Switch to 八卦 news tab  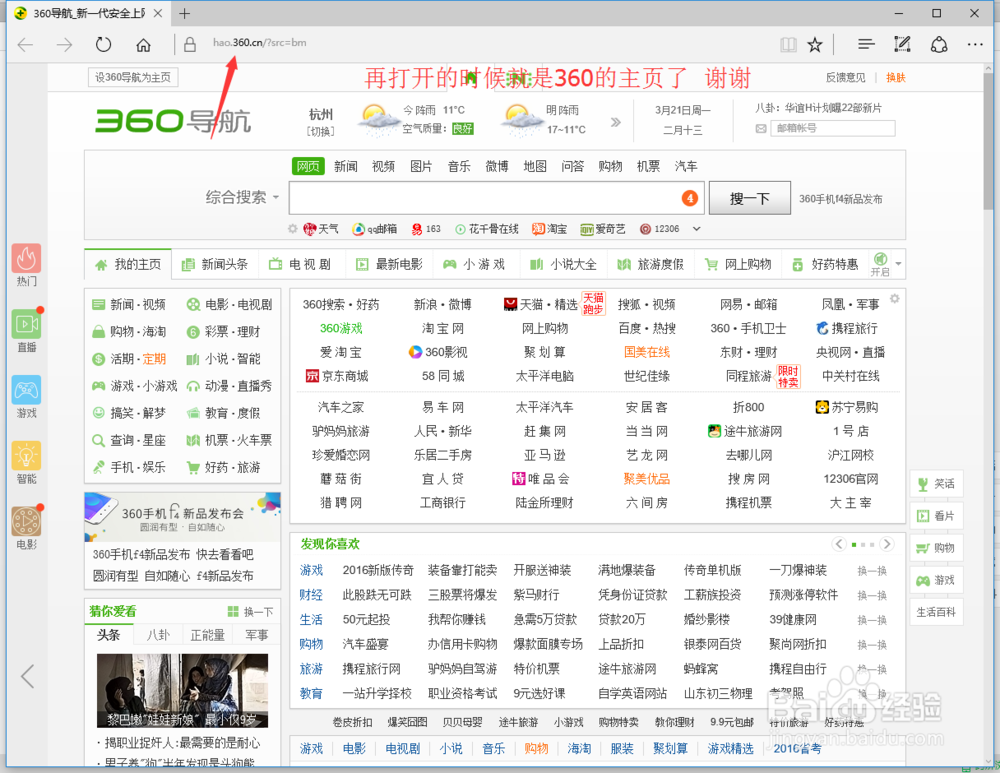[x=158, y=635]
